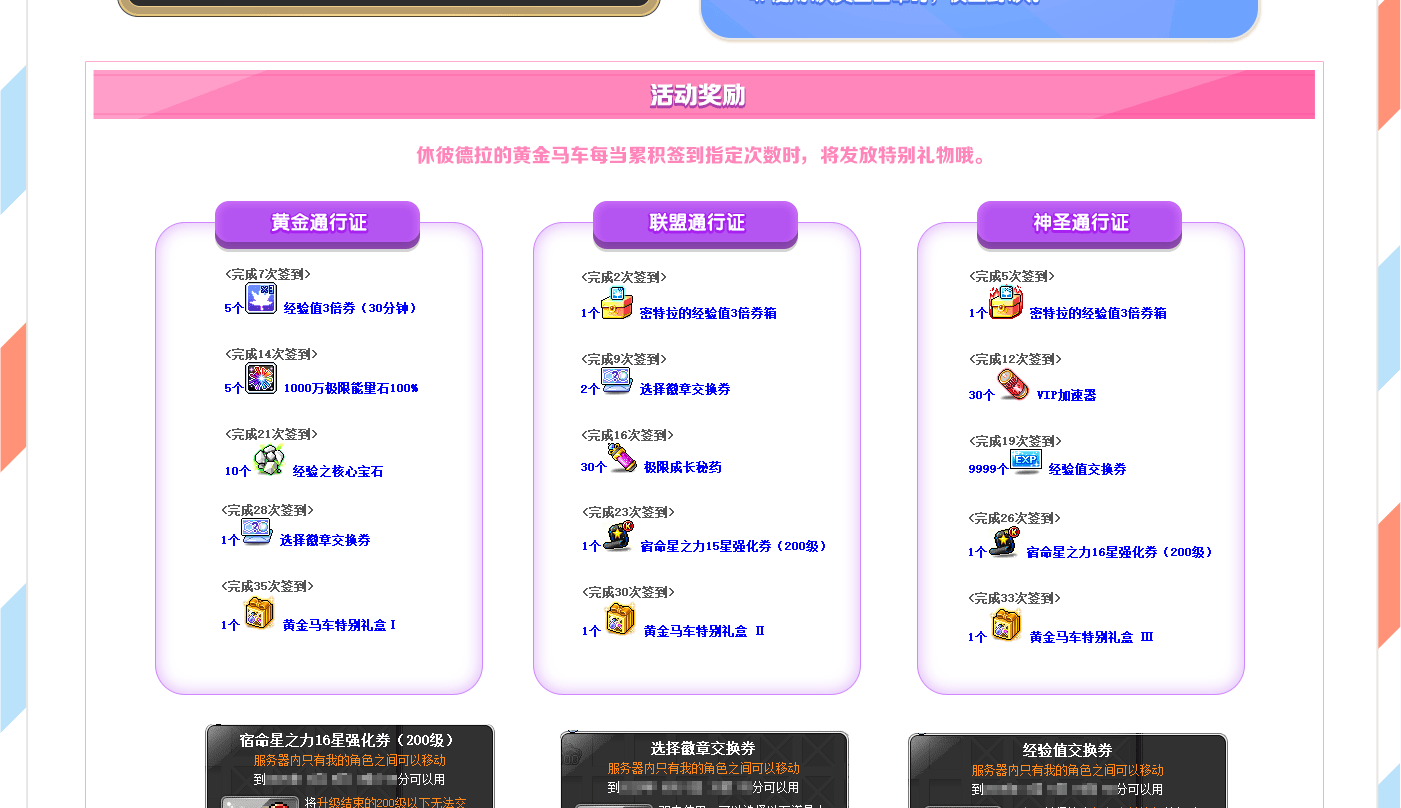Click the 经验值交换券 tooltip card title
This screenshot has width=1401, height=808.
click(1067, 750)
